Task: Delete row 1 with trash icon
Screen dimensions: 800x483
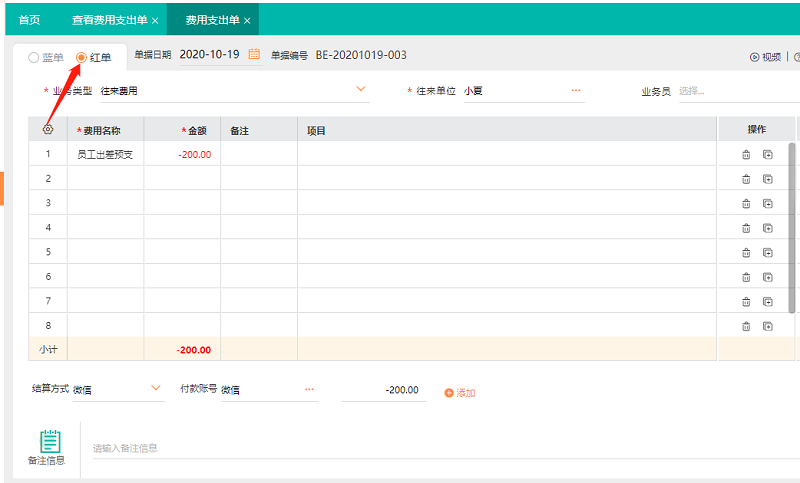Action: (x=746, y=155)
